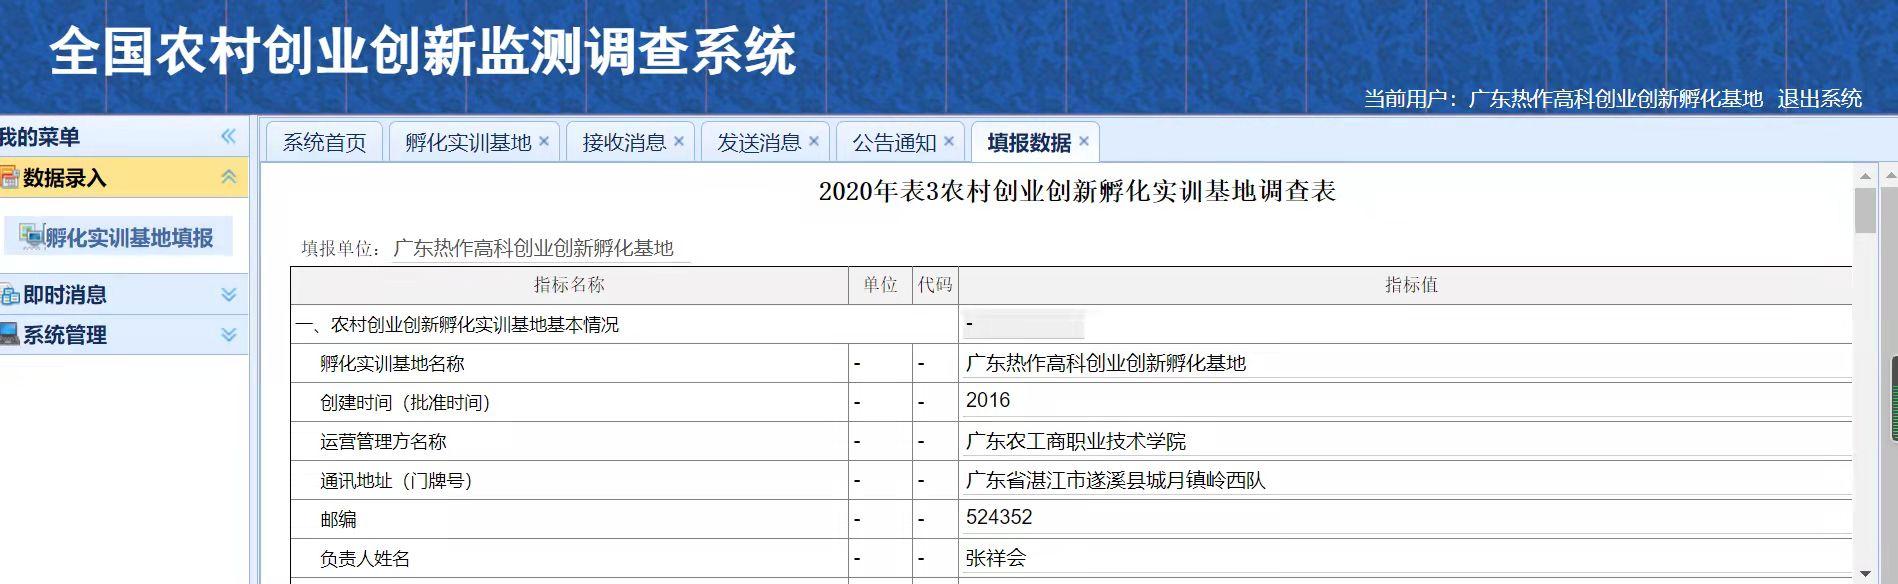Click the 数据录入 section icon
The image size is (1898, 584).
pos(9,178)
